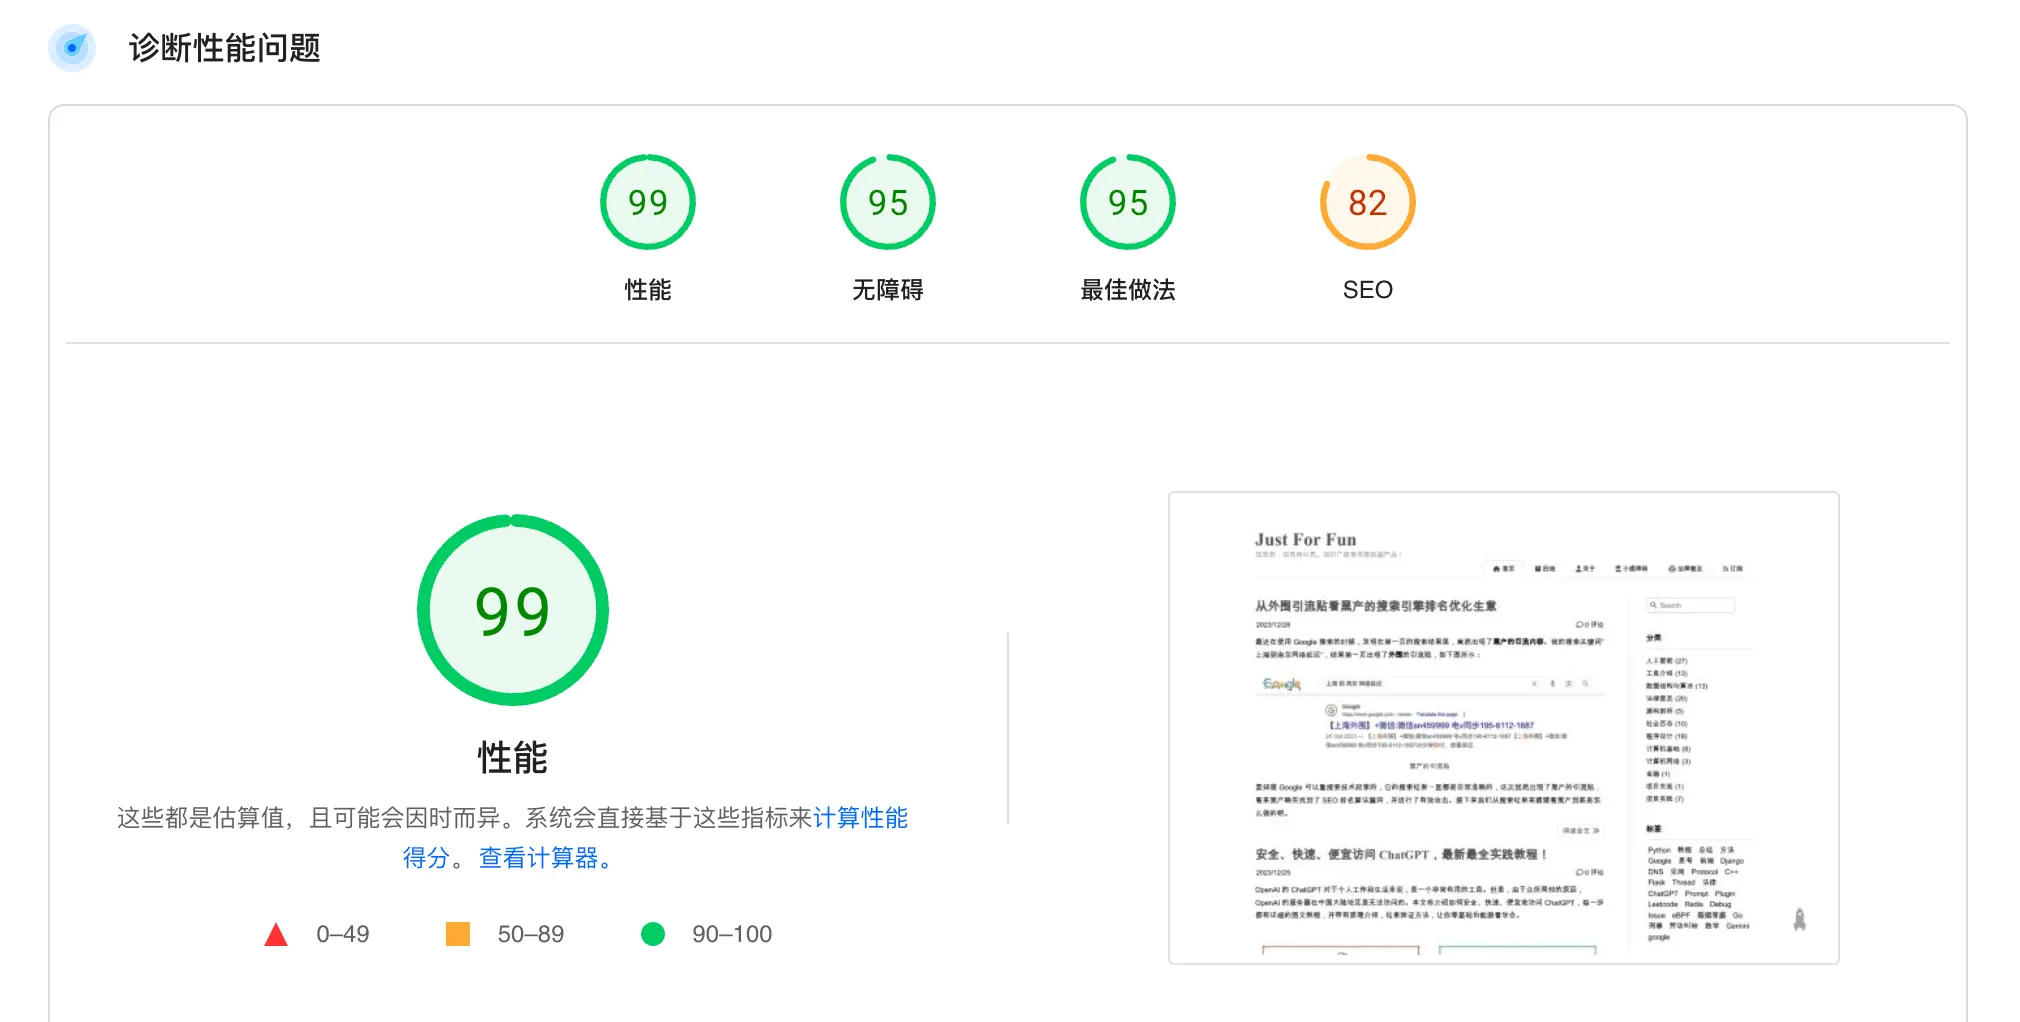2020x1022 pixels.
Task: Click the rocket icon in the page screenshot
Action: 1799,920
